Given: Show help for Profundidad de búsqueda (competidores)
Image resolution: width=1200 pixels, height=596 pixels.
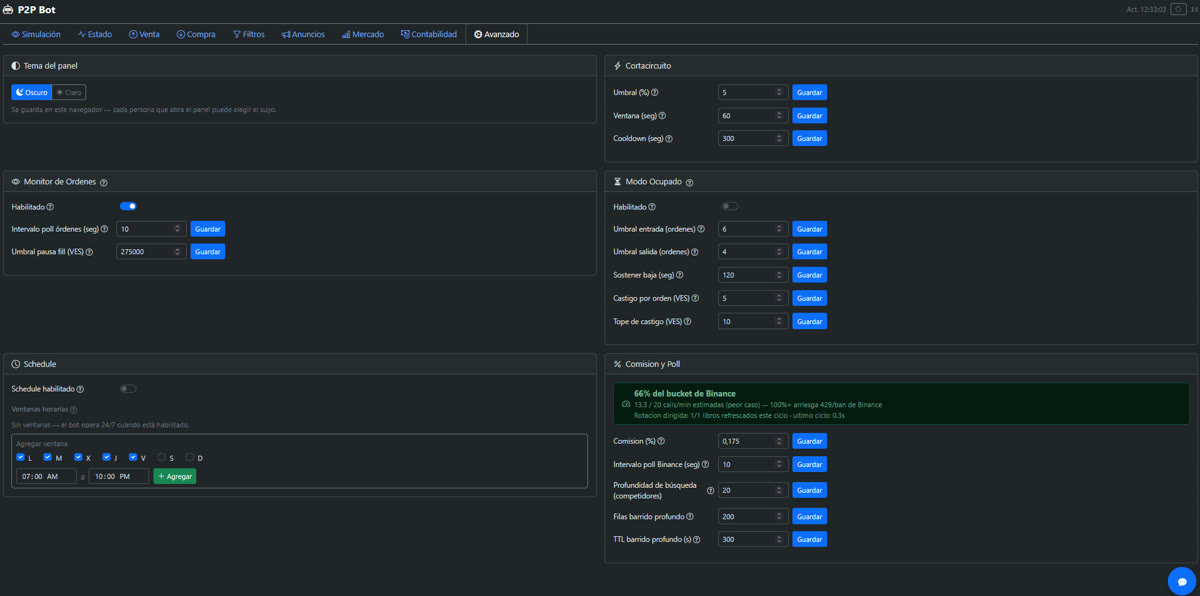Looking at the screenshot, I should [x=711, y=491].
